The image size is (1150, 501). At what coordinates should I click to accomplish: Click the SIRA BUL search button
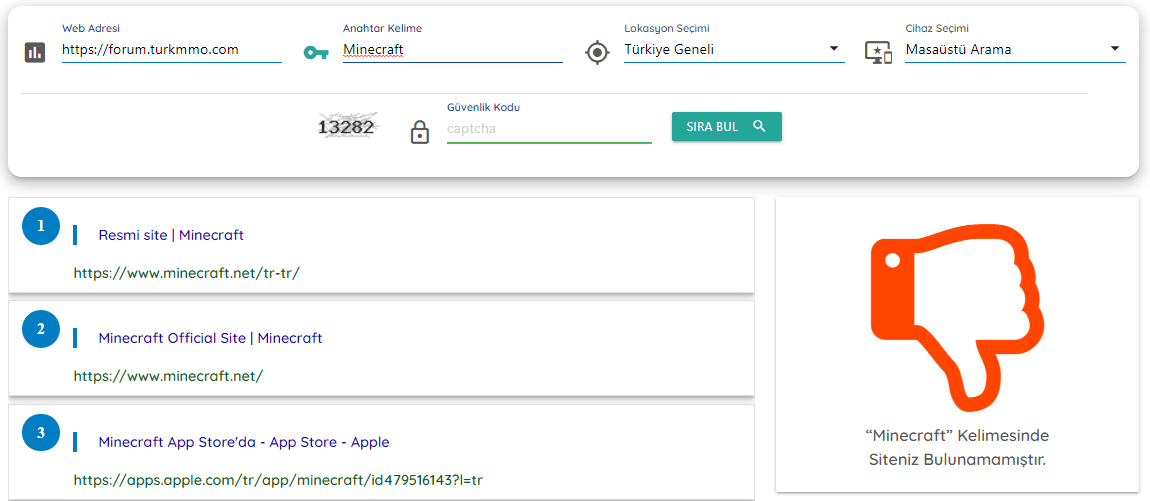click(x=727, y=126)
